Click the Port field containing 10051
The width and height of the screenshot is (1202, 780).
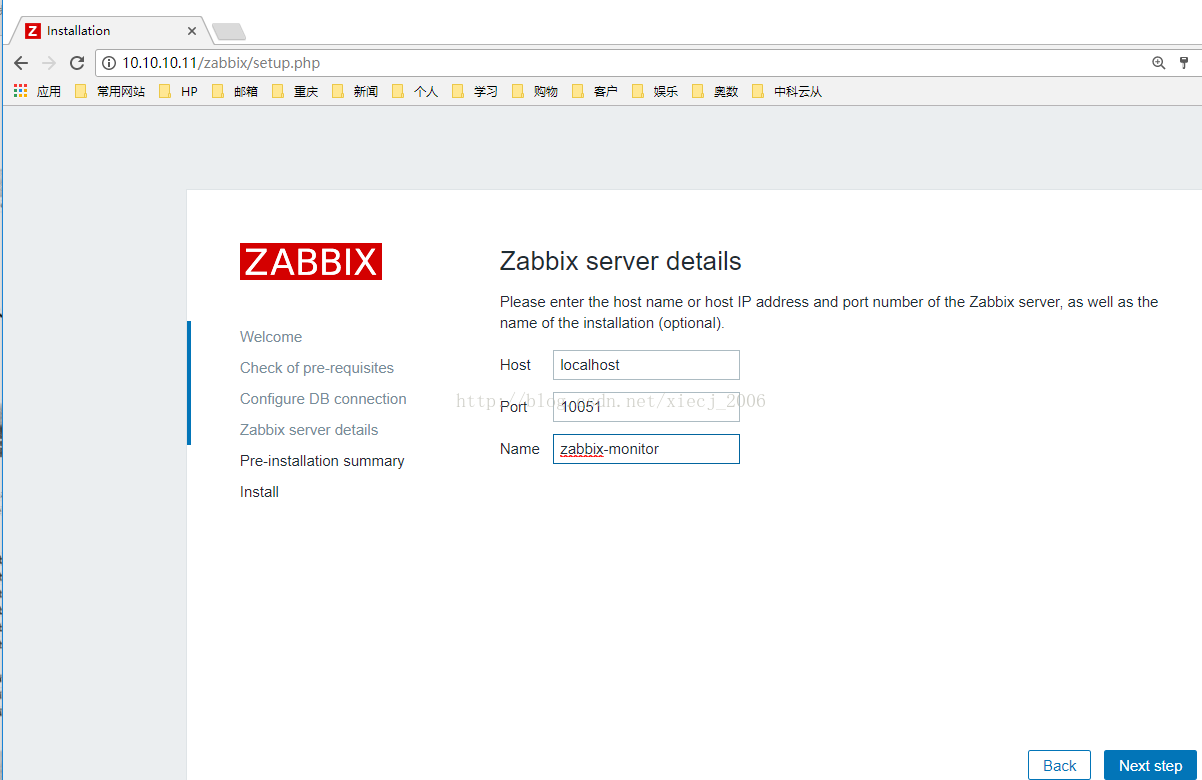(x=646, y=407)
